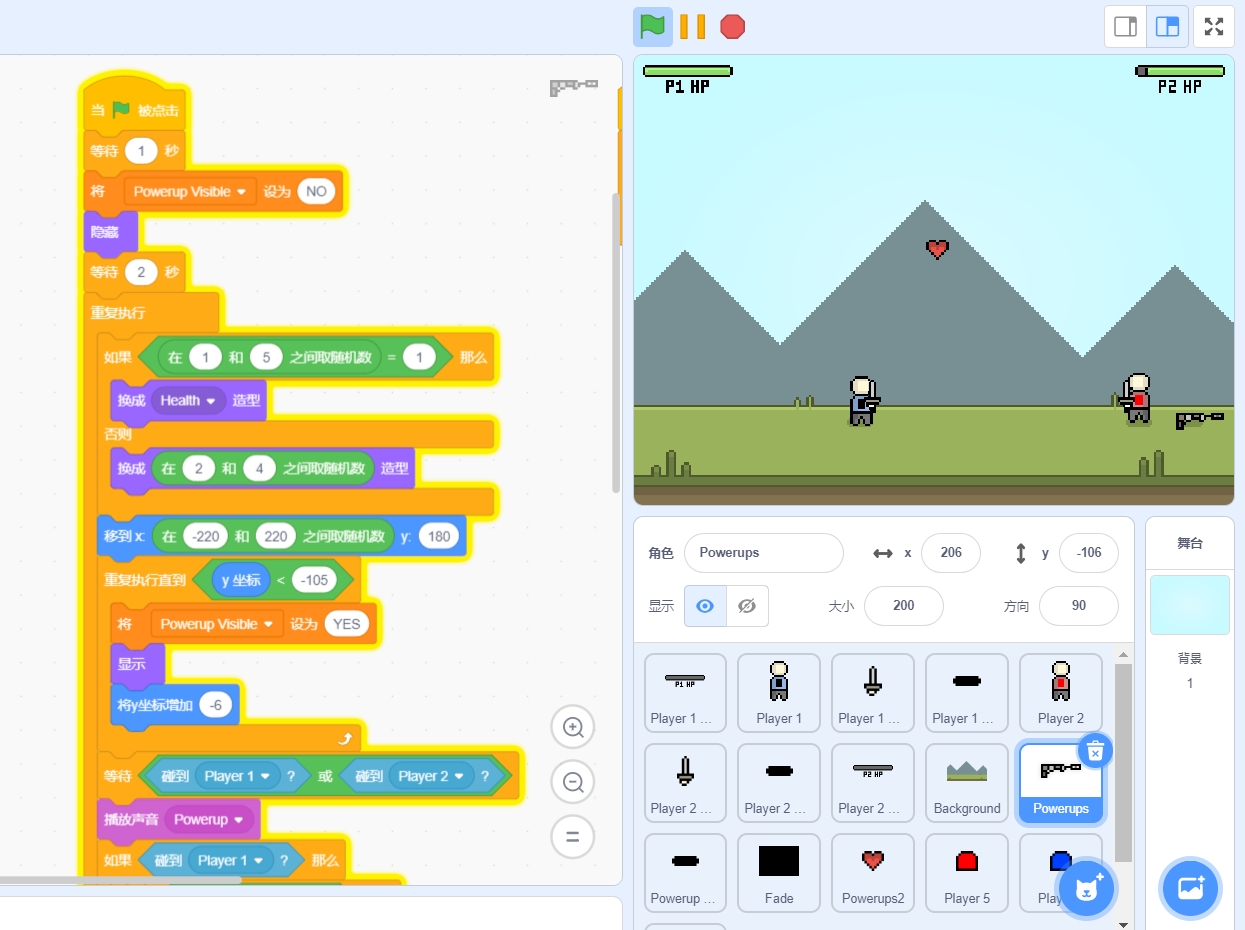Screen dimensions: 1245x930
Task: Open Player 1 dropdown in wait-until block
Action: point(237,776)
